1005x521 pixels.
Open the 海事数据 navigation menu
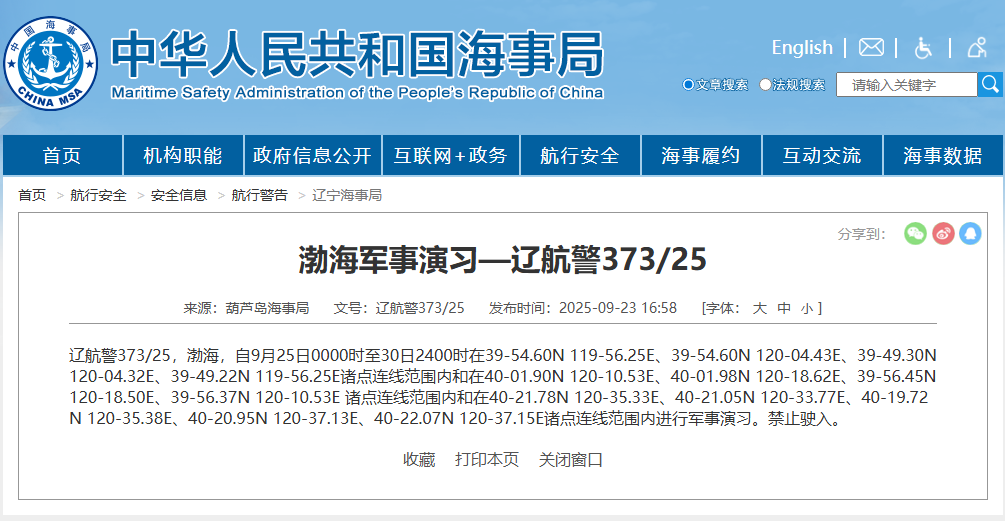942,156
